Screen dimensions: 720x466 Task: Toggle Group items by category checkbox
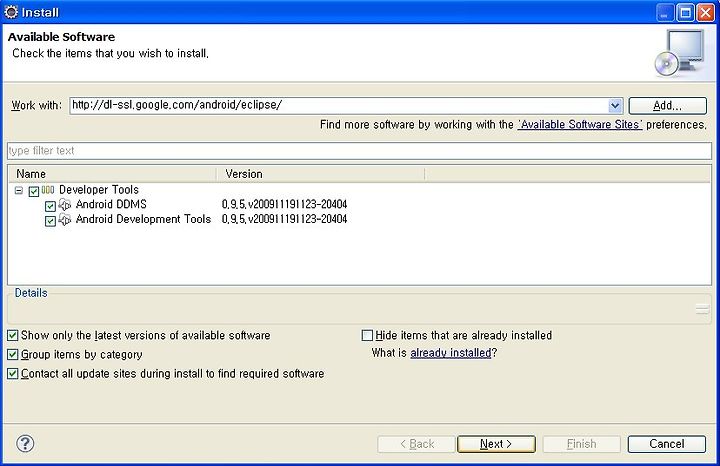click(13, 354)
